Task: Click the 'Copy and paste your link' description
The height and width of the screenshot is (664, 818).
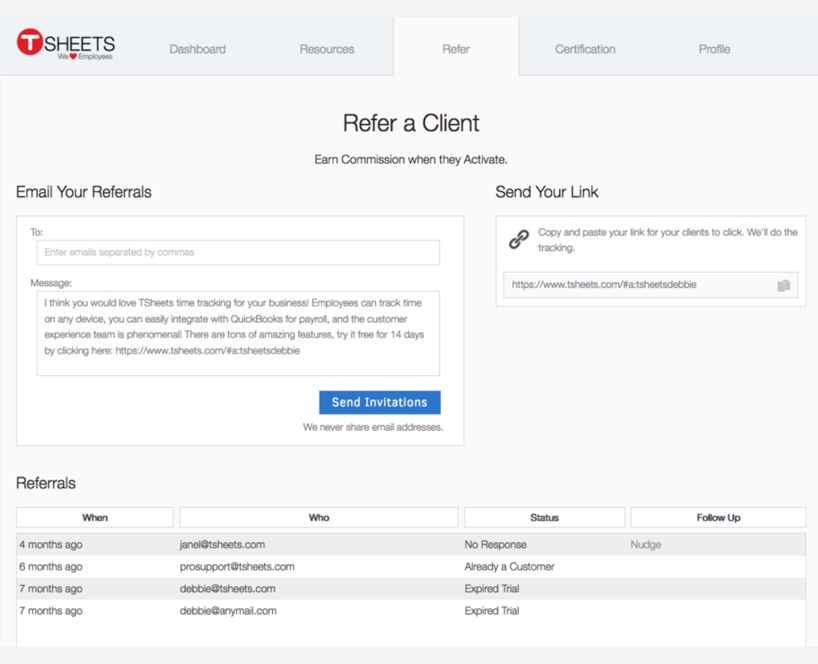Action: [668, 240]
